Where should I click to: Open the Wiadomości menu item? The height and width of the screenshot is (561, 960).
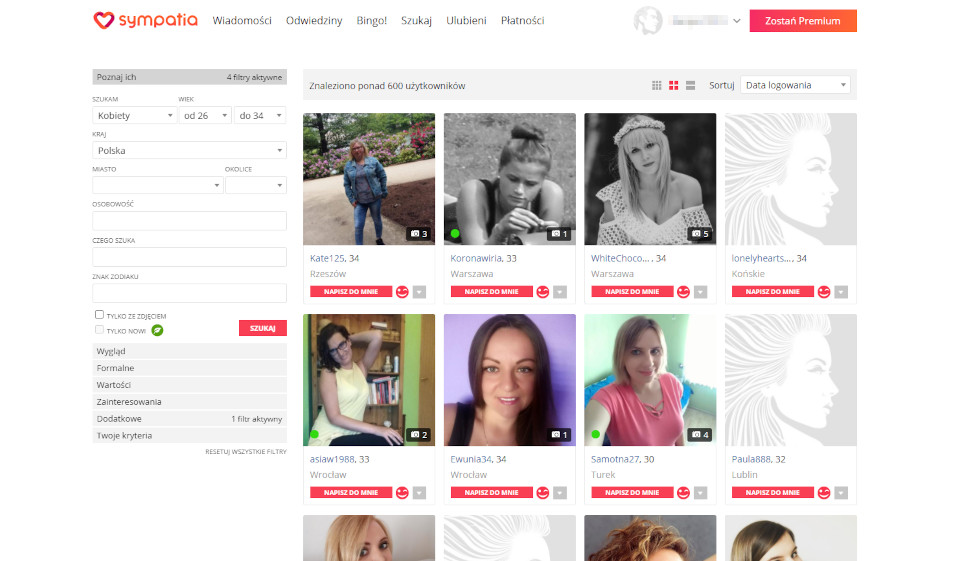(x=242, y=20)
